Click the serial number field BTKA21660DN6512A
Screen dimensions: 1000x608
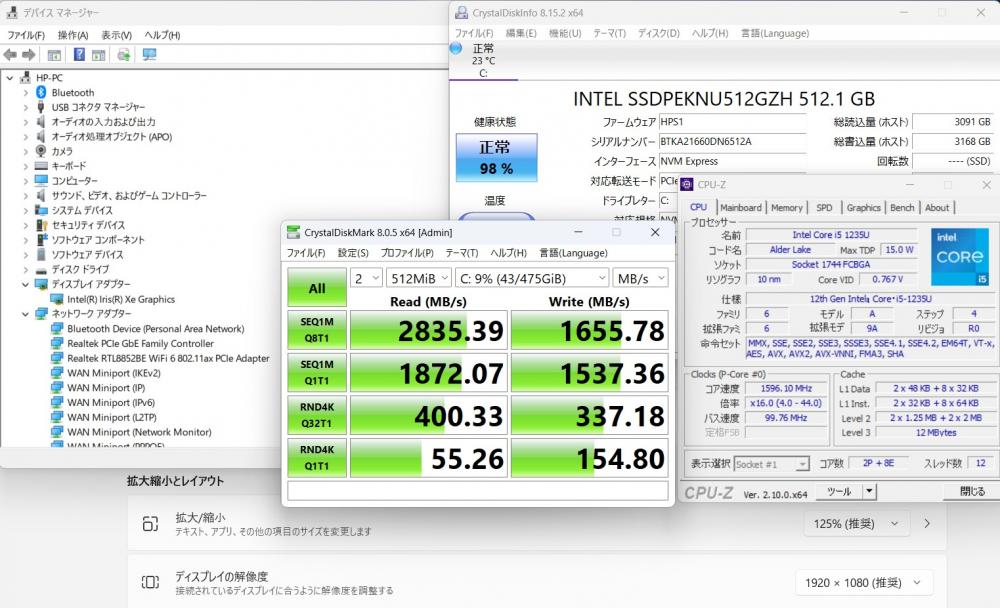click(732, 142)
